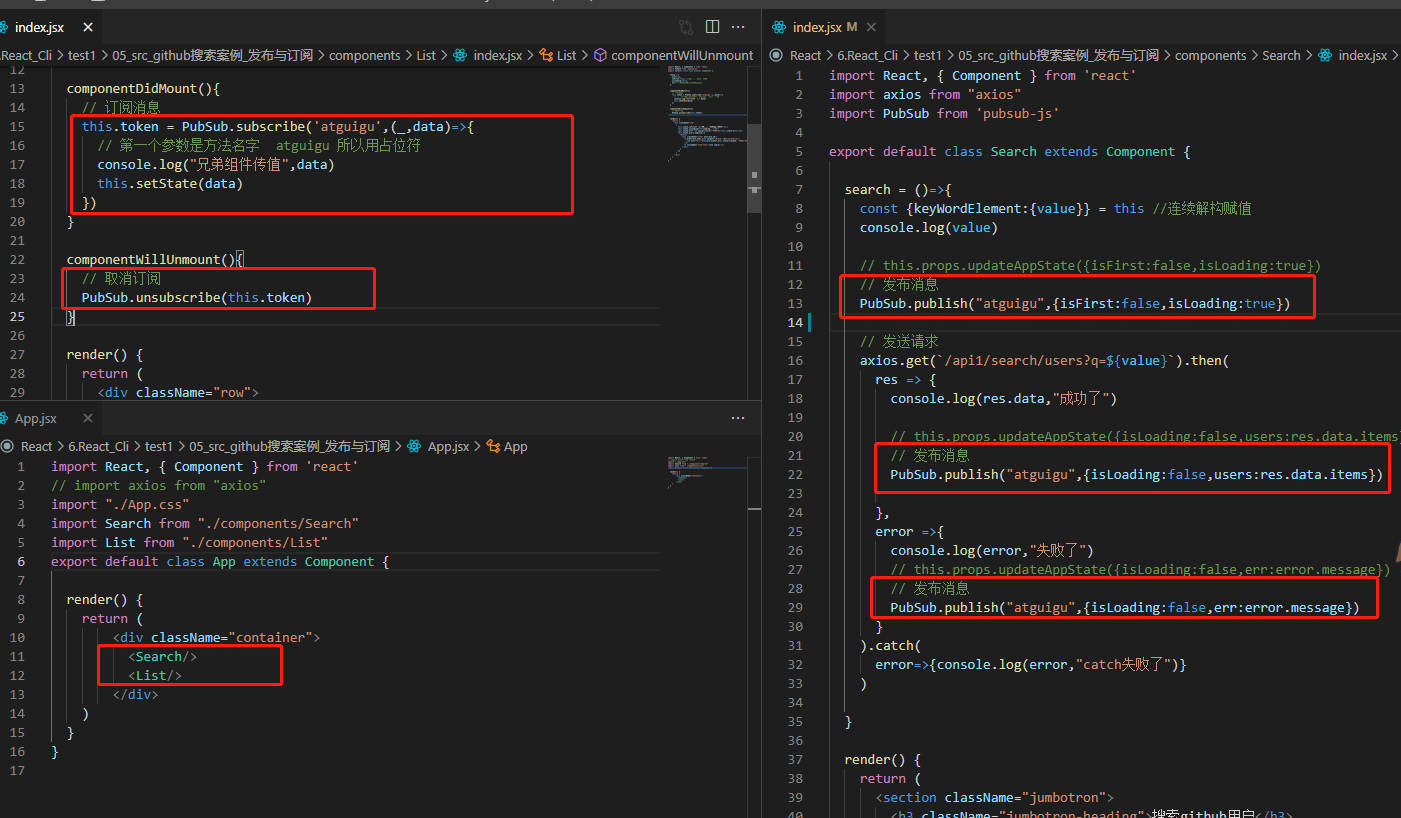Open 6.React_Cli breadcrumb in right pane
The height and width of the screenshot is (818, 1401).
pyautogui.click(x=867, y=55)
